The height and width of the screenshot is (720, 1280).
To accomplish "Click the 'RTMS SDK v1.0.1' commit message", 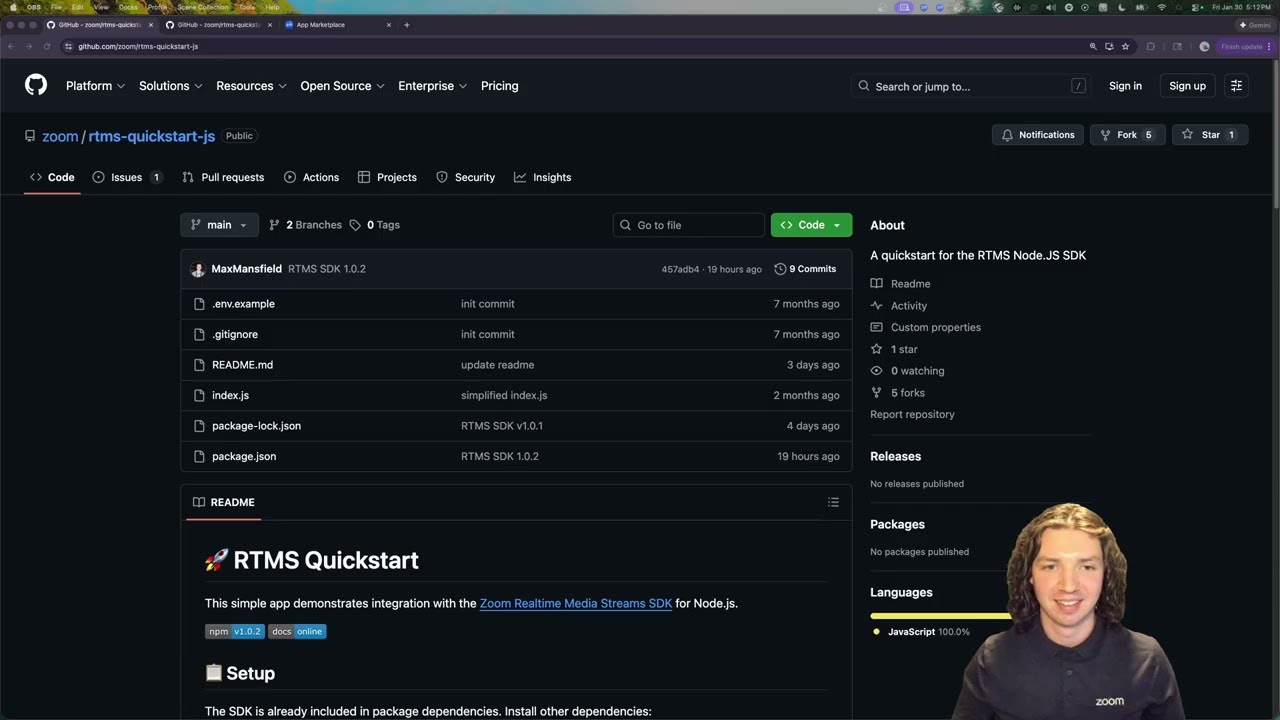I will click(x=502, y=426).
